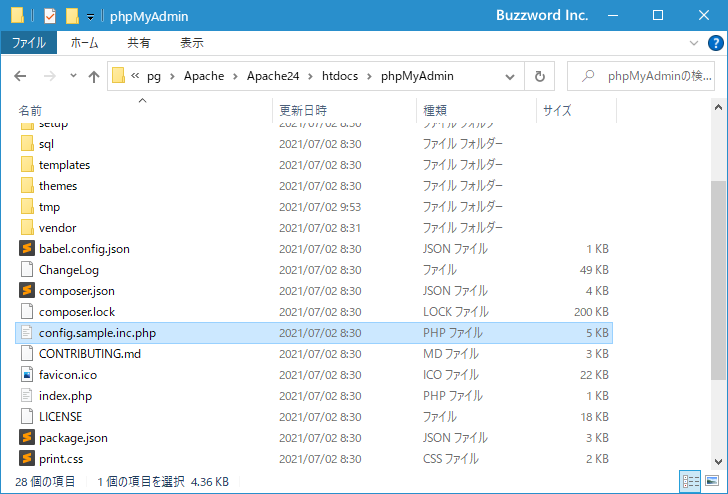Screen dimensions: 728x494
Task: Click the ICO ファイル type cell
Action: click(x=450, y=375)
